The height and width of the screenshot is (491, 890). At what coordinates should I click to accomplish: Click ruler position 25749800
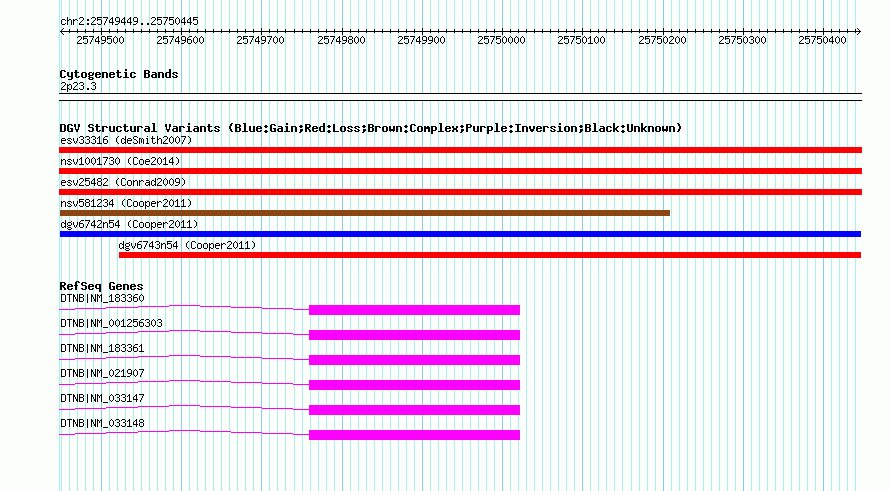(341, 40)
